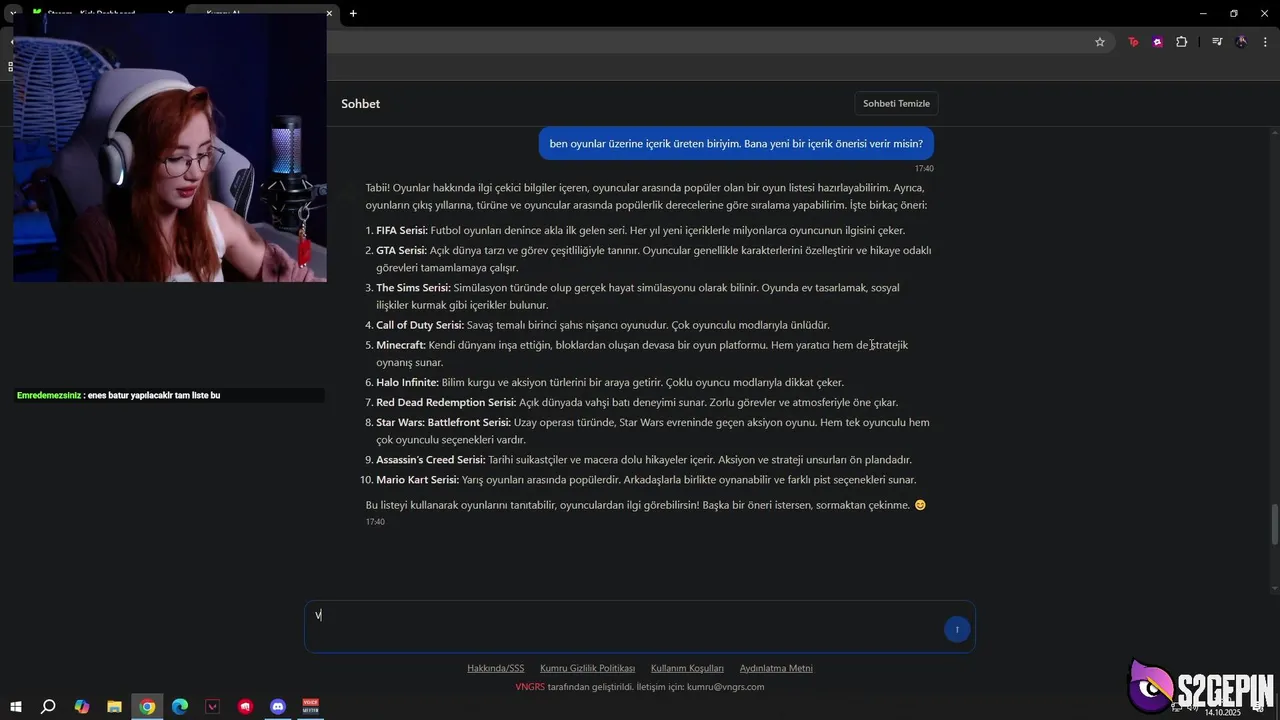Open Valorant from the taskbar
The height and width of the screenshot is (720, 1280).
(x=212, y=707)
